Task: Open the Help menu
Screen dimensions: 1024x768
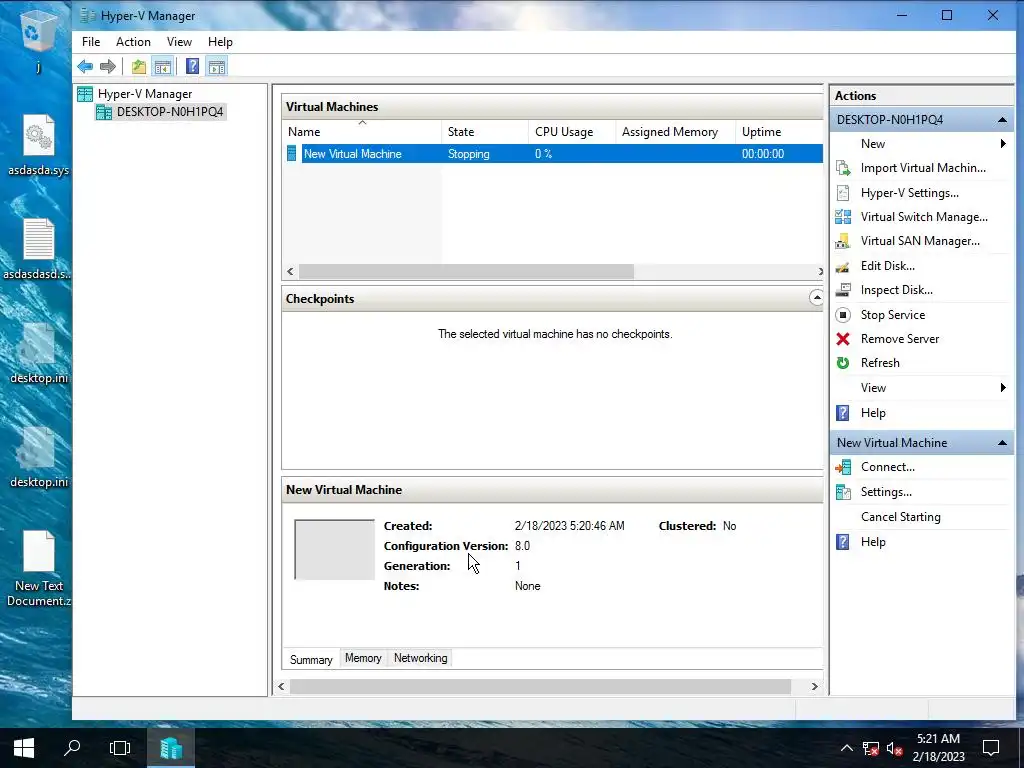Action: (x=220, y=42)
